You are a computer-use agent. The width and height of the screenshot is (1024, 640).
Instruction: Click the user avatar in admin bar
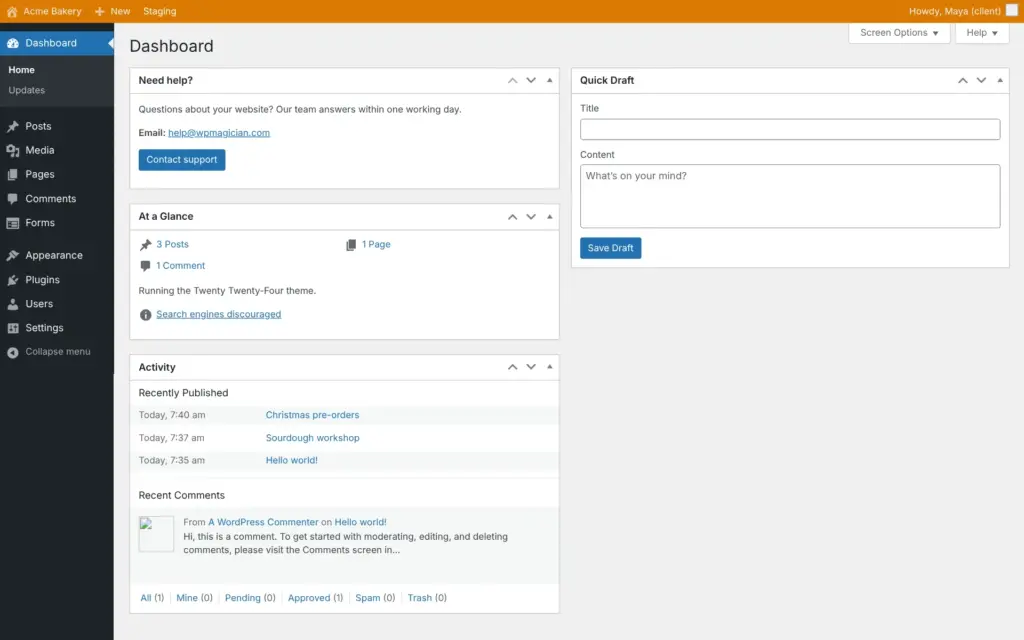coord(1012,10)
